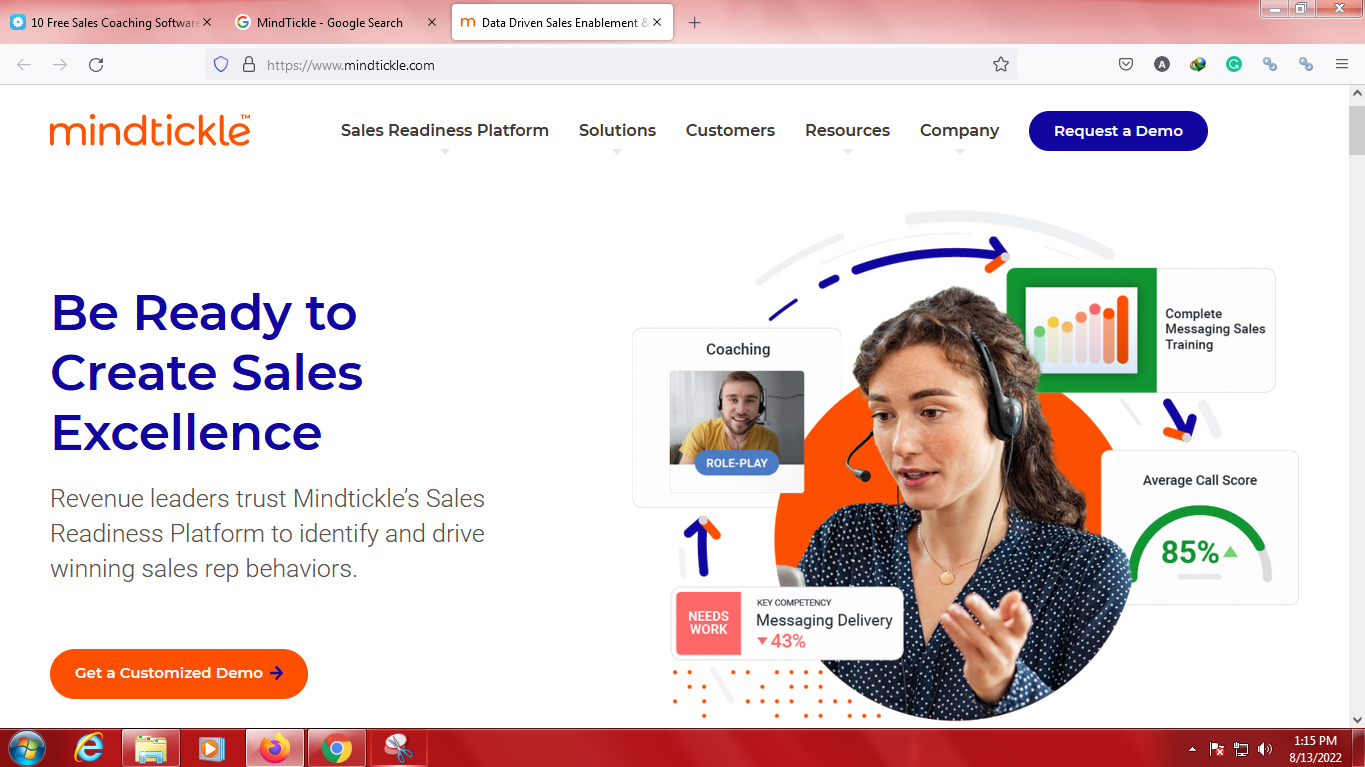This screenshot has width=1365, height=767.
Task: Open the Windows Start menu
Action: (26, 748)
